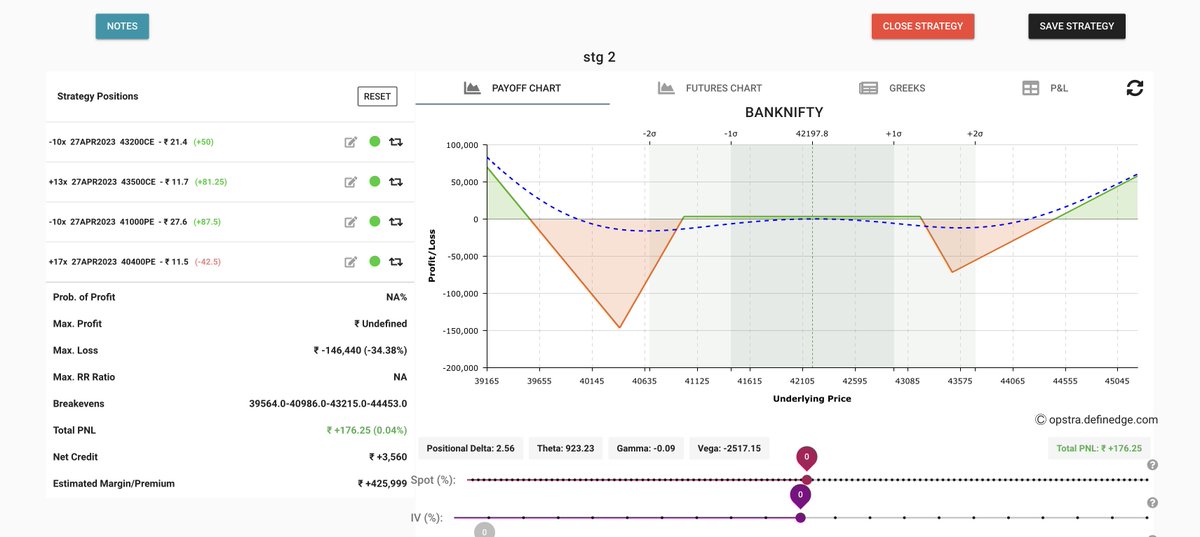Click the Vega: -2517.15 box
Image resolution: width=1200 pixels, height=537 pixels.
(731, 448)
